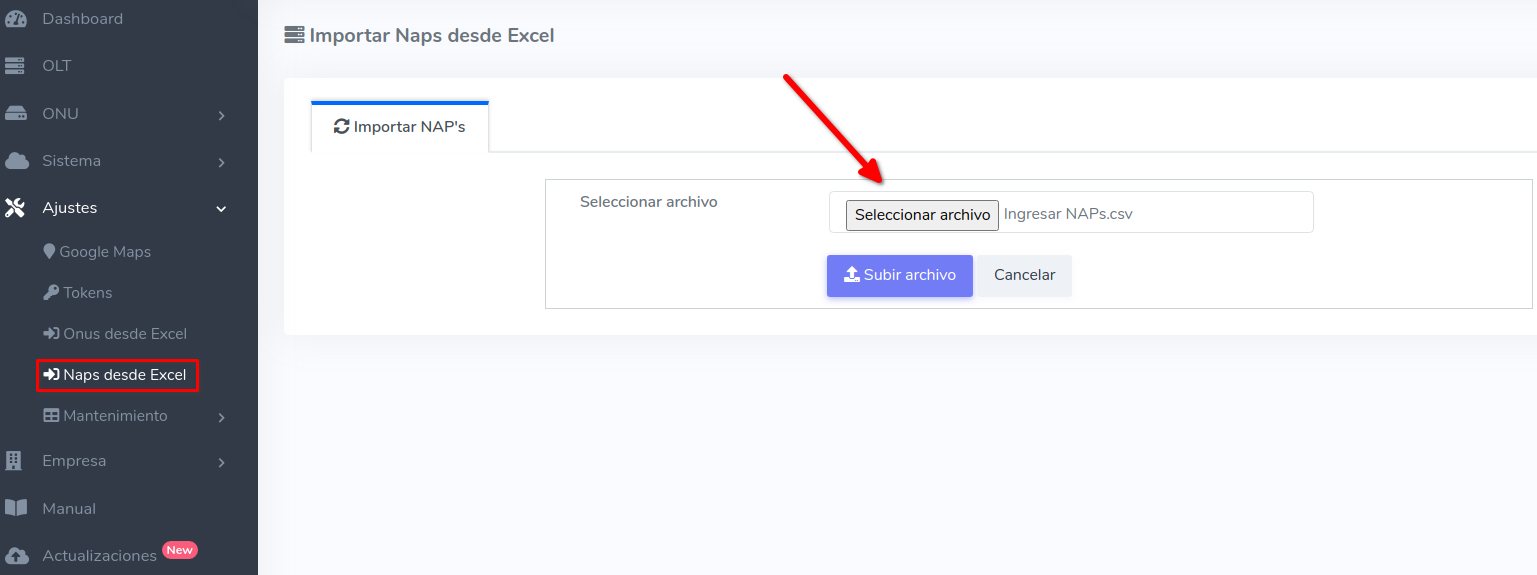Go to Onus desde Excel
The height and width of the screenshot is (575, 1537).
[x=124, y=334]
